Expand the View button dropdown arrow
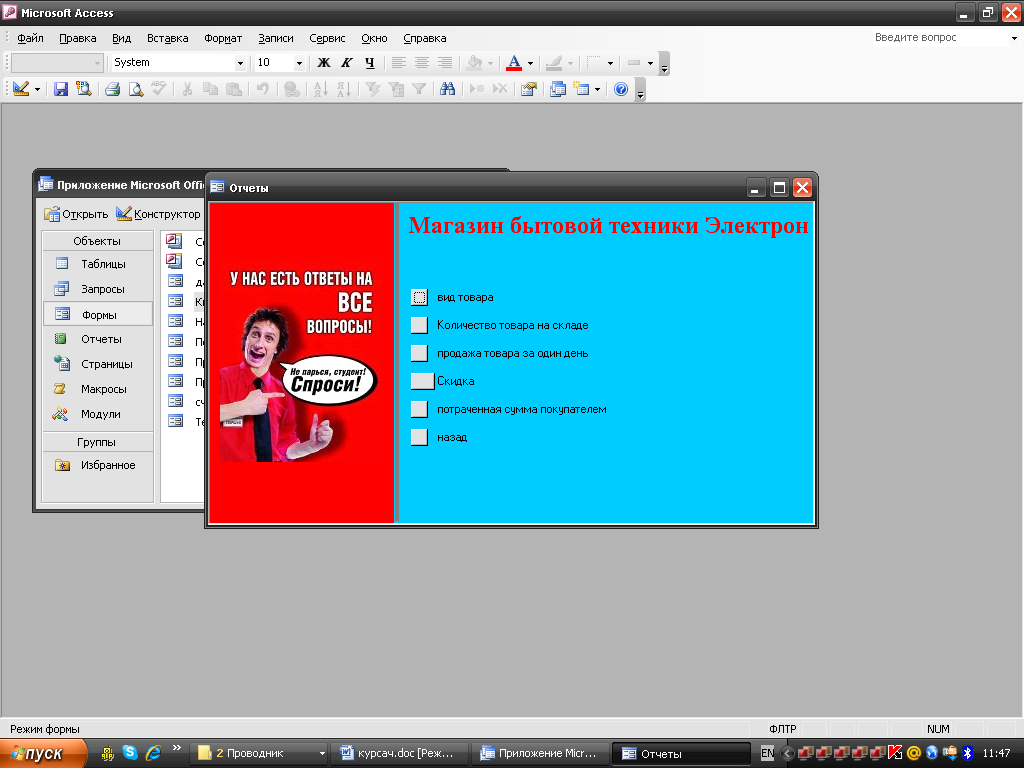This screenshot has width=1024, height=768. (37, 89)
